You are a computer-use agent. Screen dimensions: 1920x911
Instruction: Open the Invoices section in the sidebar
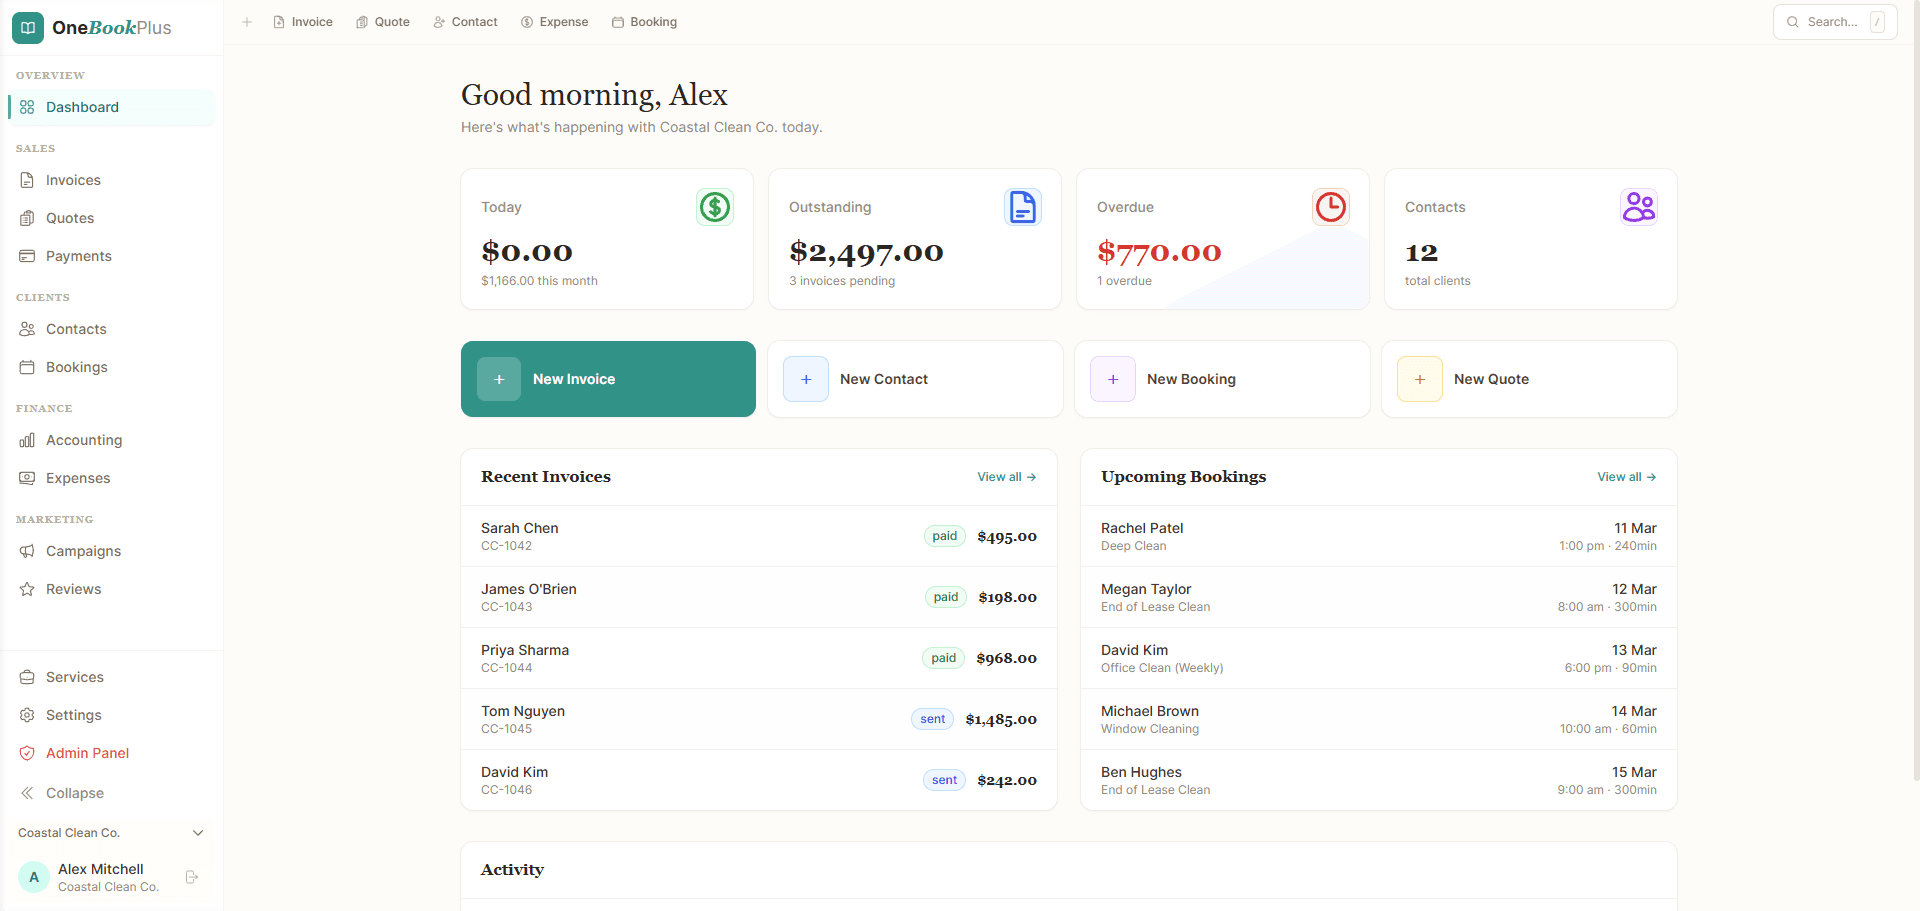(x=73, y=180)
